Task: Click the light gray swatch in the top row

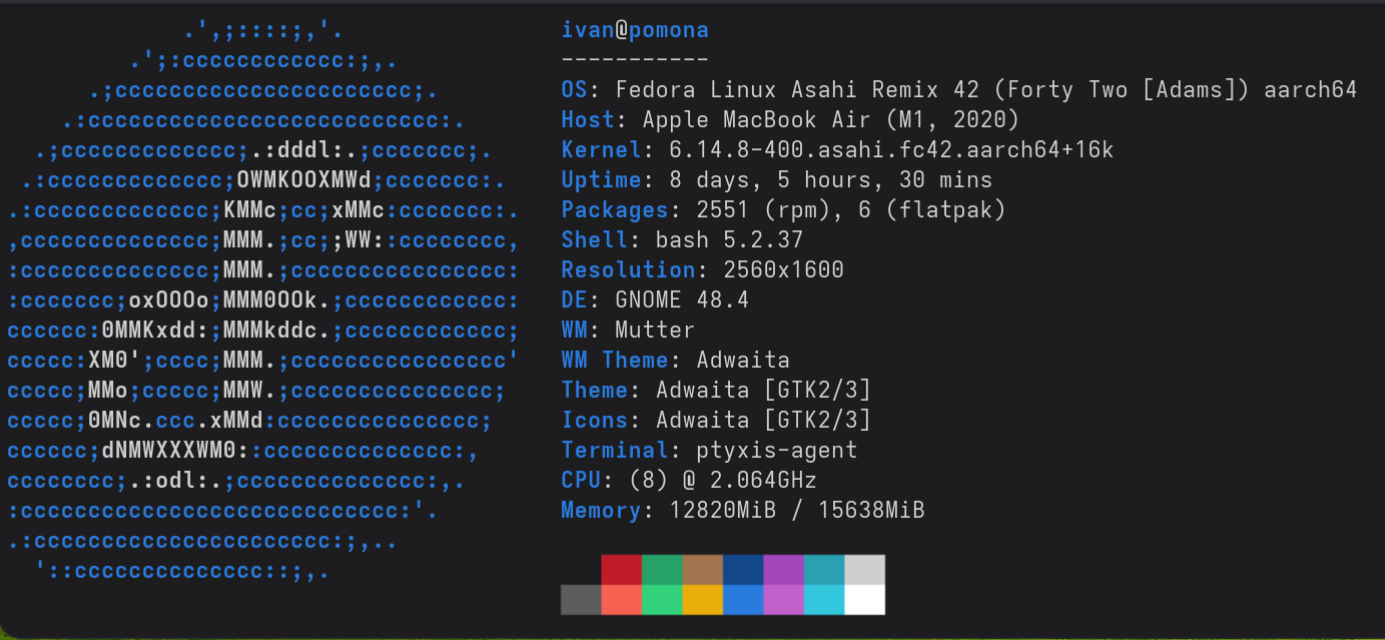Action: 865,570
